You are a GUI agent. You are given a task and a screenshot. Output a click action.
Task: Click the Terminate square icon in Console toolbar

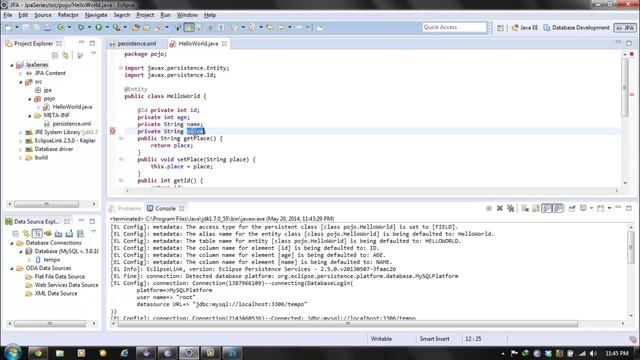489,209
